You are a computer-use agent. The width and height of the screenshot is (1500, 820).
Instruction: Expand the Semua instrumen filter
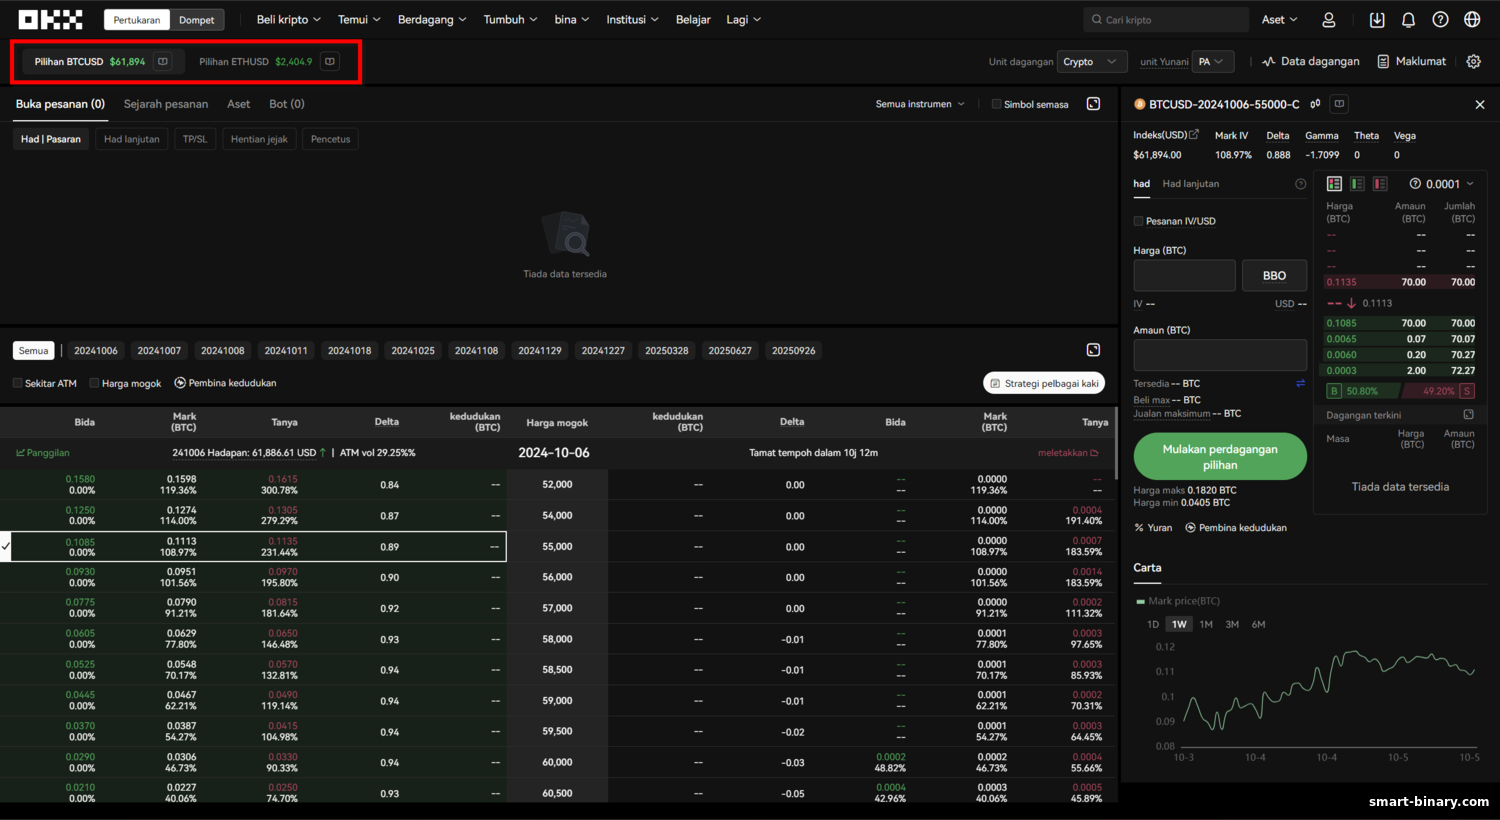coord(920,104)
